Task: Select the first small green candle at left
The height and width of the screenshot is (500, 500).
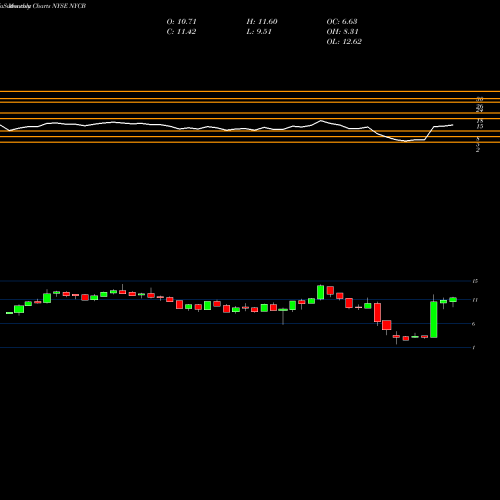Action: [9, 313]
